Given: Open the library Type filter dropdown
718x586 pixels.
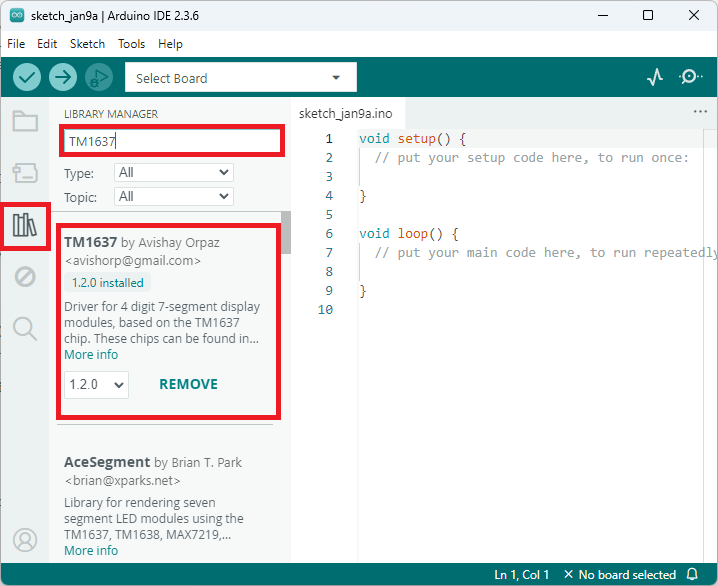Looking at the screenshot, I should click(x=174, y=173).
